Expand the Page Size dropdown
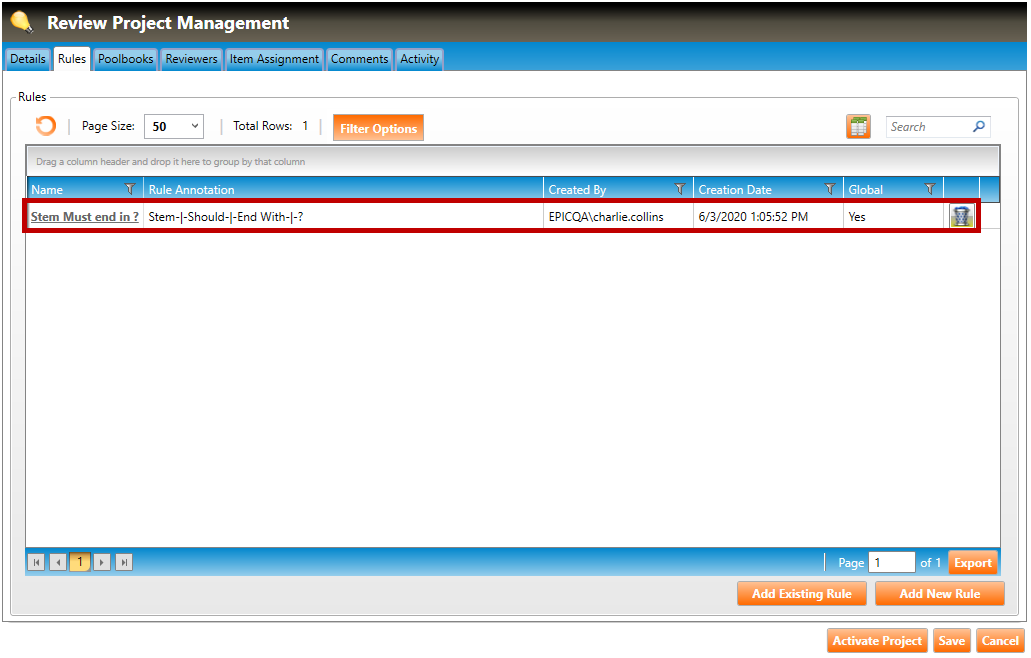1031x658 pixels. click(x=174, y=127)
